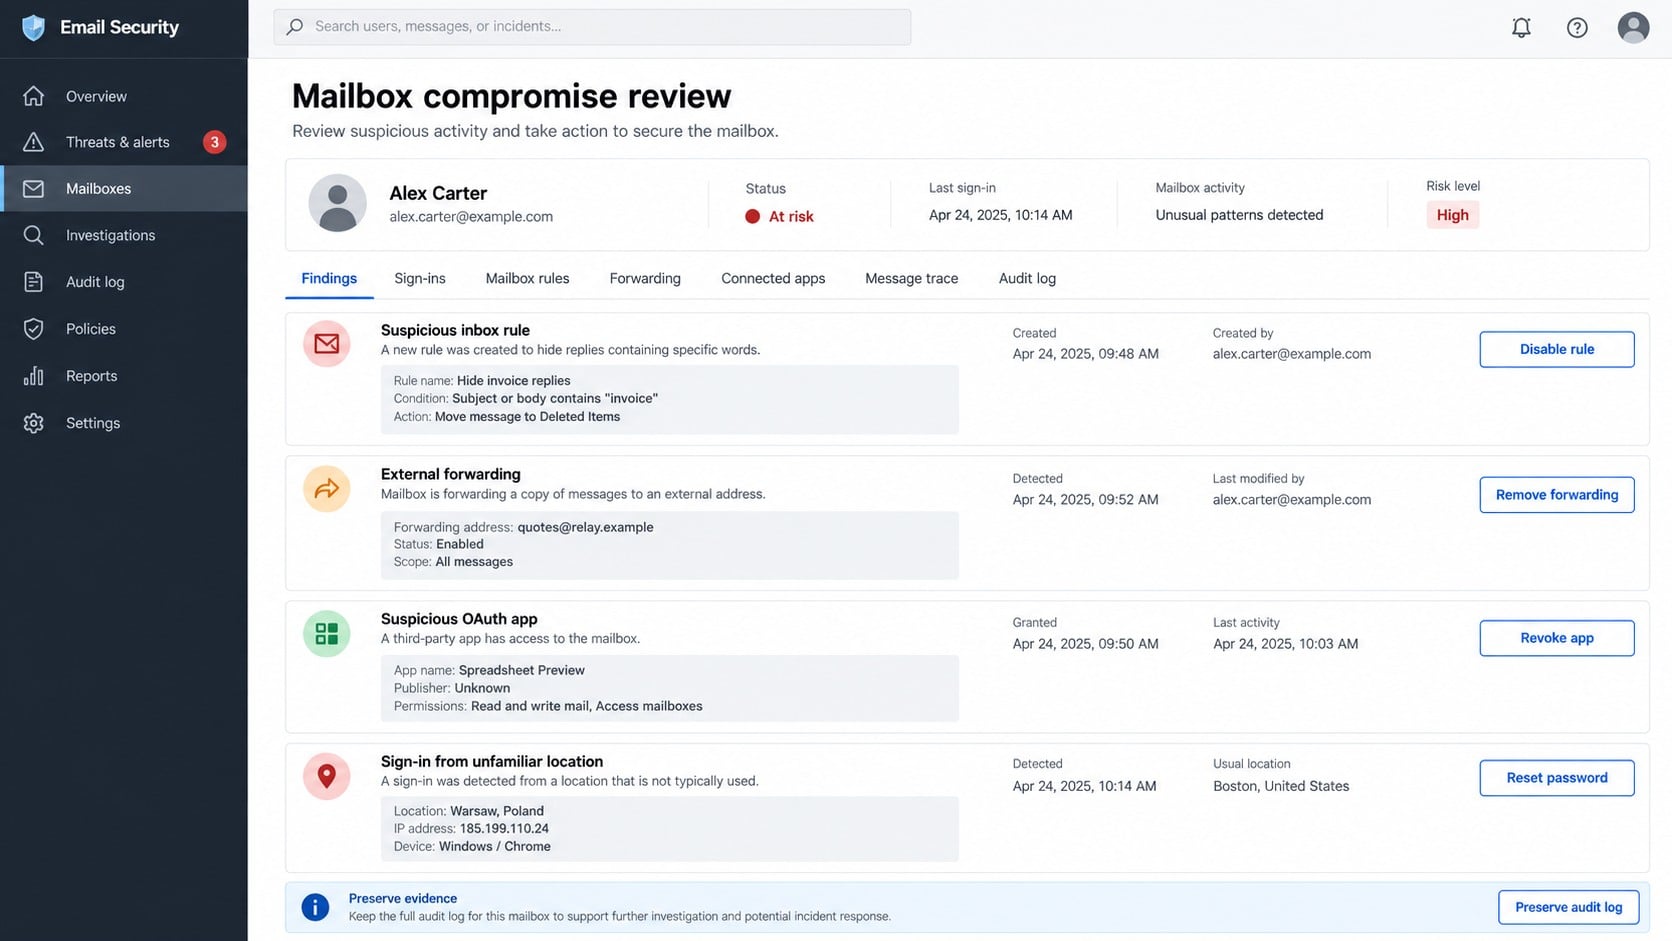Open the Mailbox rules tab
1672x941 pixels.
[527, 279]
